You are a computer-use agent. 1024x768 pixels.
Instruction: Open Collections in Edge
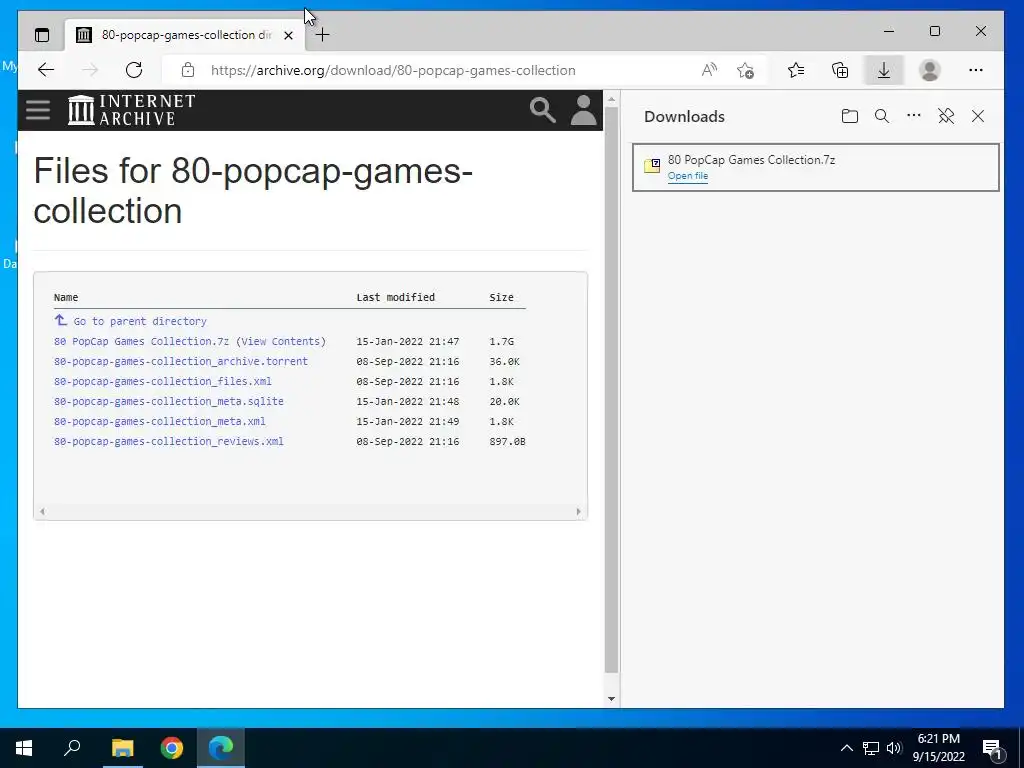[x=840, y=70]
